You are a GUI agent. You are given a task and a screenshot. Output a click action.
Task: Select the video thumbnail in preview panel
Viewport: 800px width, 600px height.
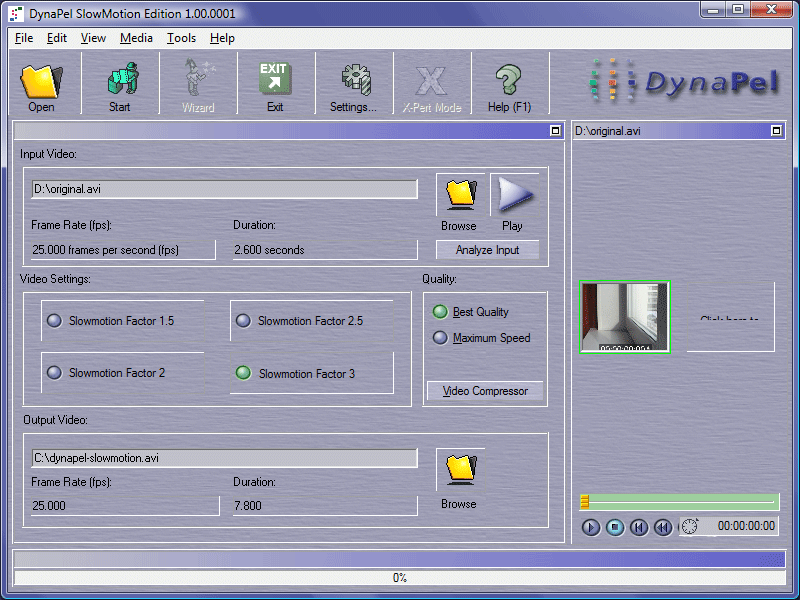point(625,317)
